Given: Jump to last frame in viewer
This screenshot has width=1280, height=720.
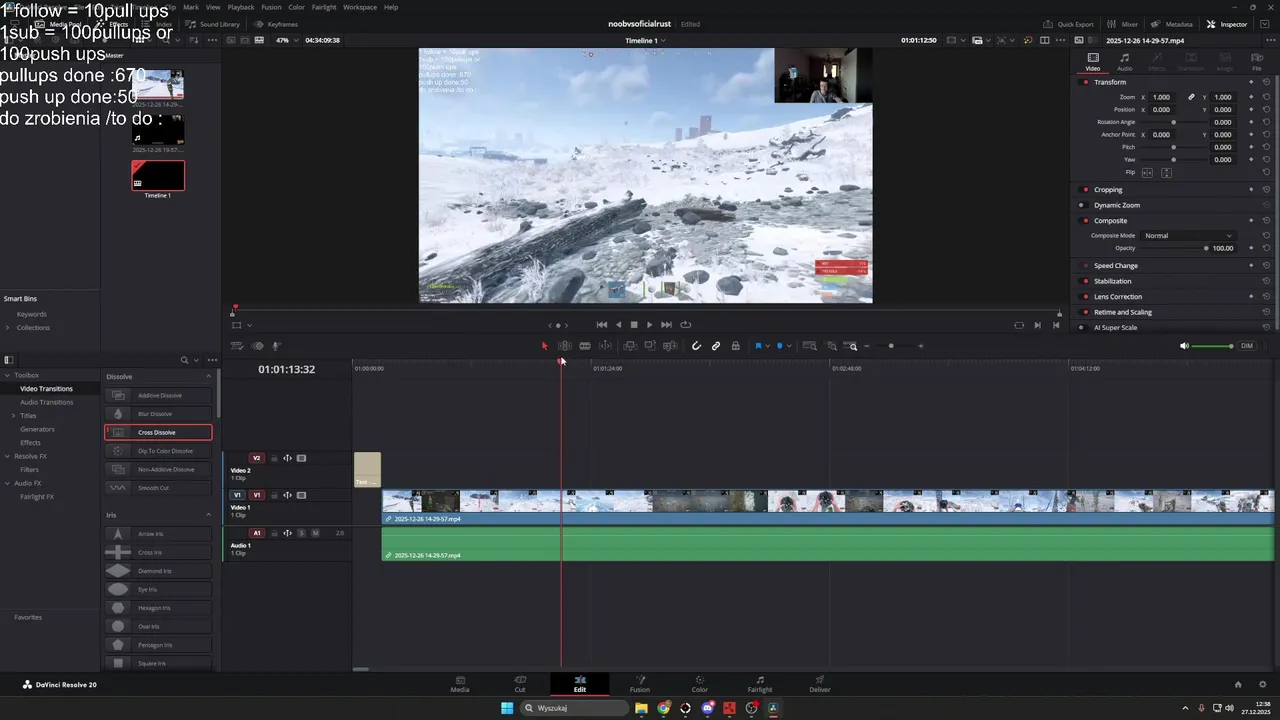Looking at the screenshot, I should pos(666,324).
